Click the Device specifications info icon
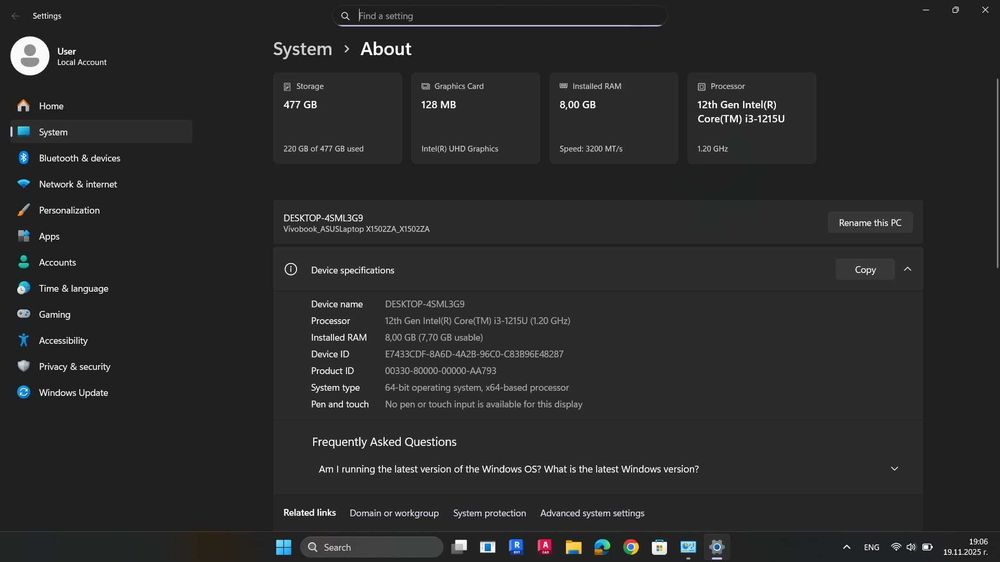This screenshot has width=1000, height=562. coord(291,269)
